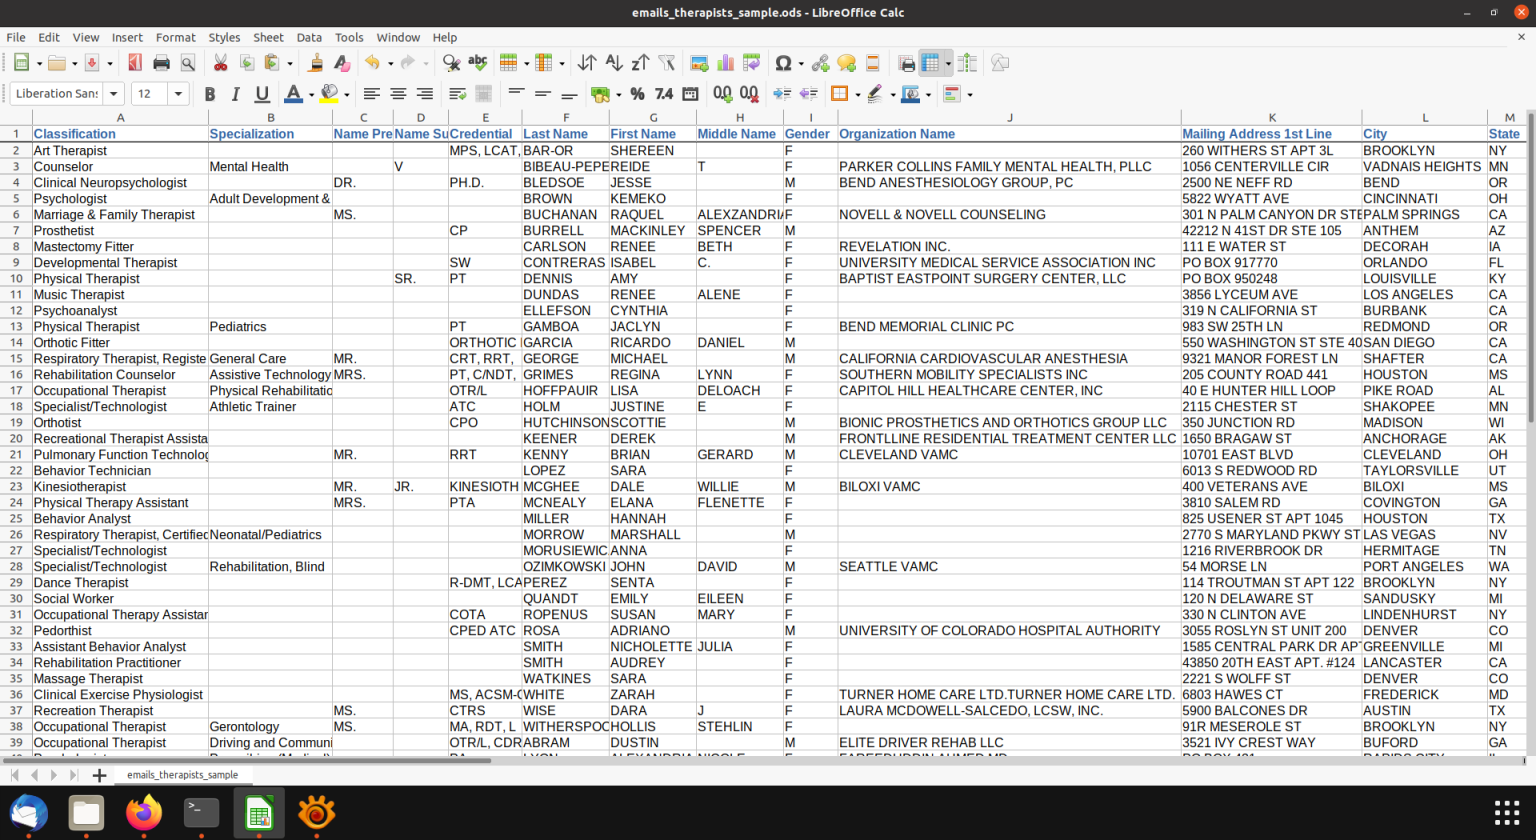1536x840 pixels.
Task: Click the font color swatch
Action: coord(295,94)
